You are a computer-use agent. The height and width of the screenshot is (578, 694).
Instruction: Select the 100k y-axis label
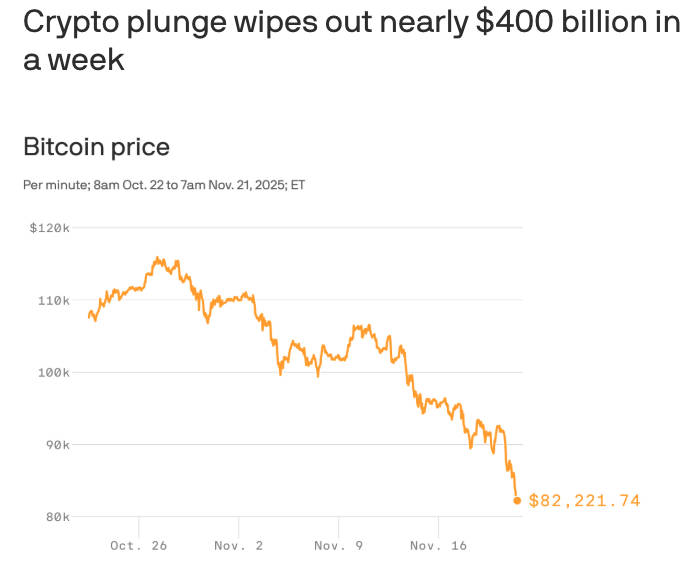pyautogui.click(x=53, y=372)
